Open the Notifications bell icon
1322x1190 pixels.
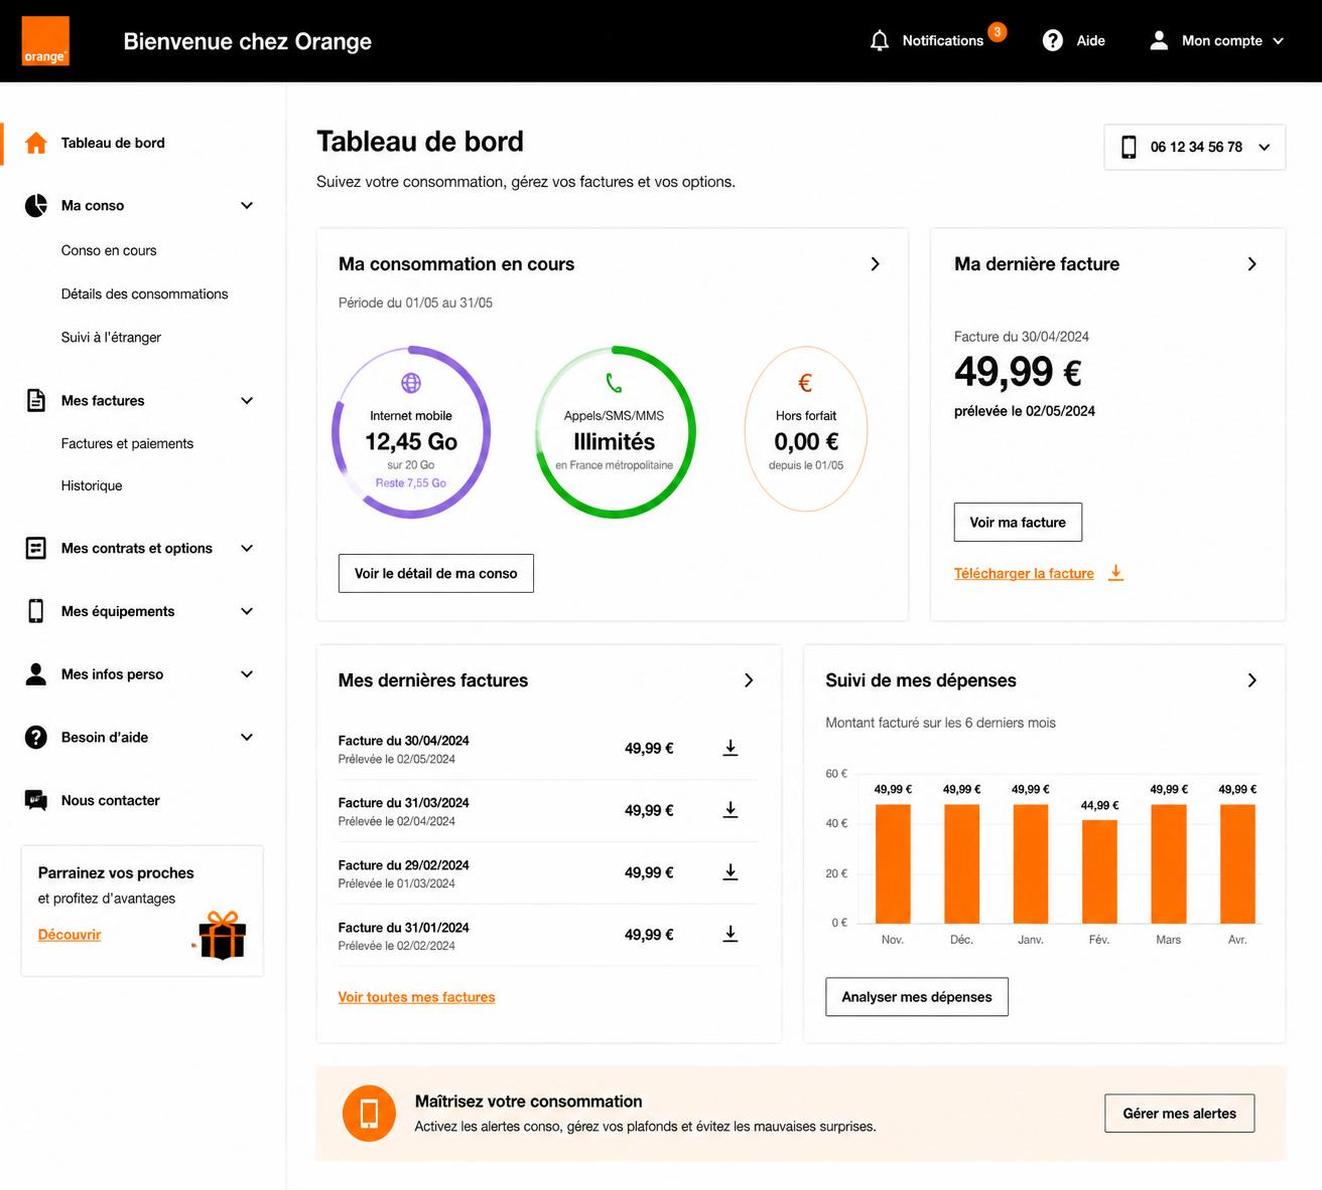(879, 41)
